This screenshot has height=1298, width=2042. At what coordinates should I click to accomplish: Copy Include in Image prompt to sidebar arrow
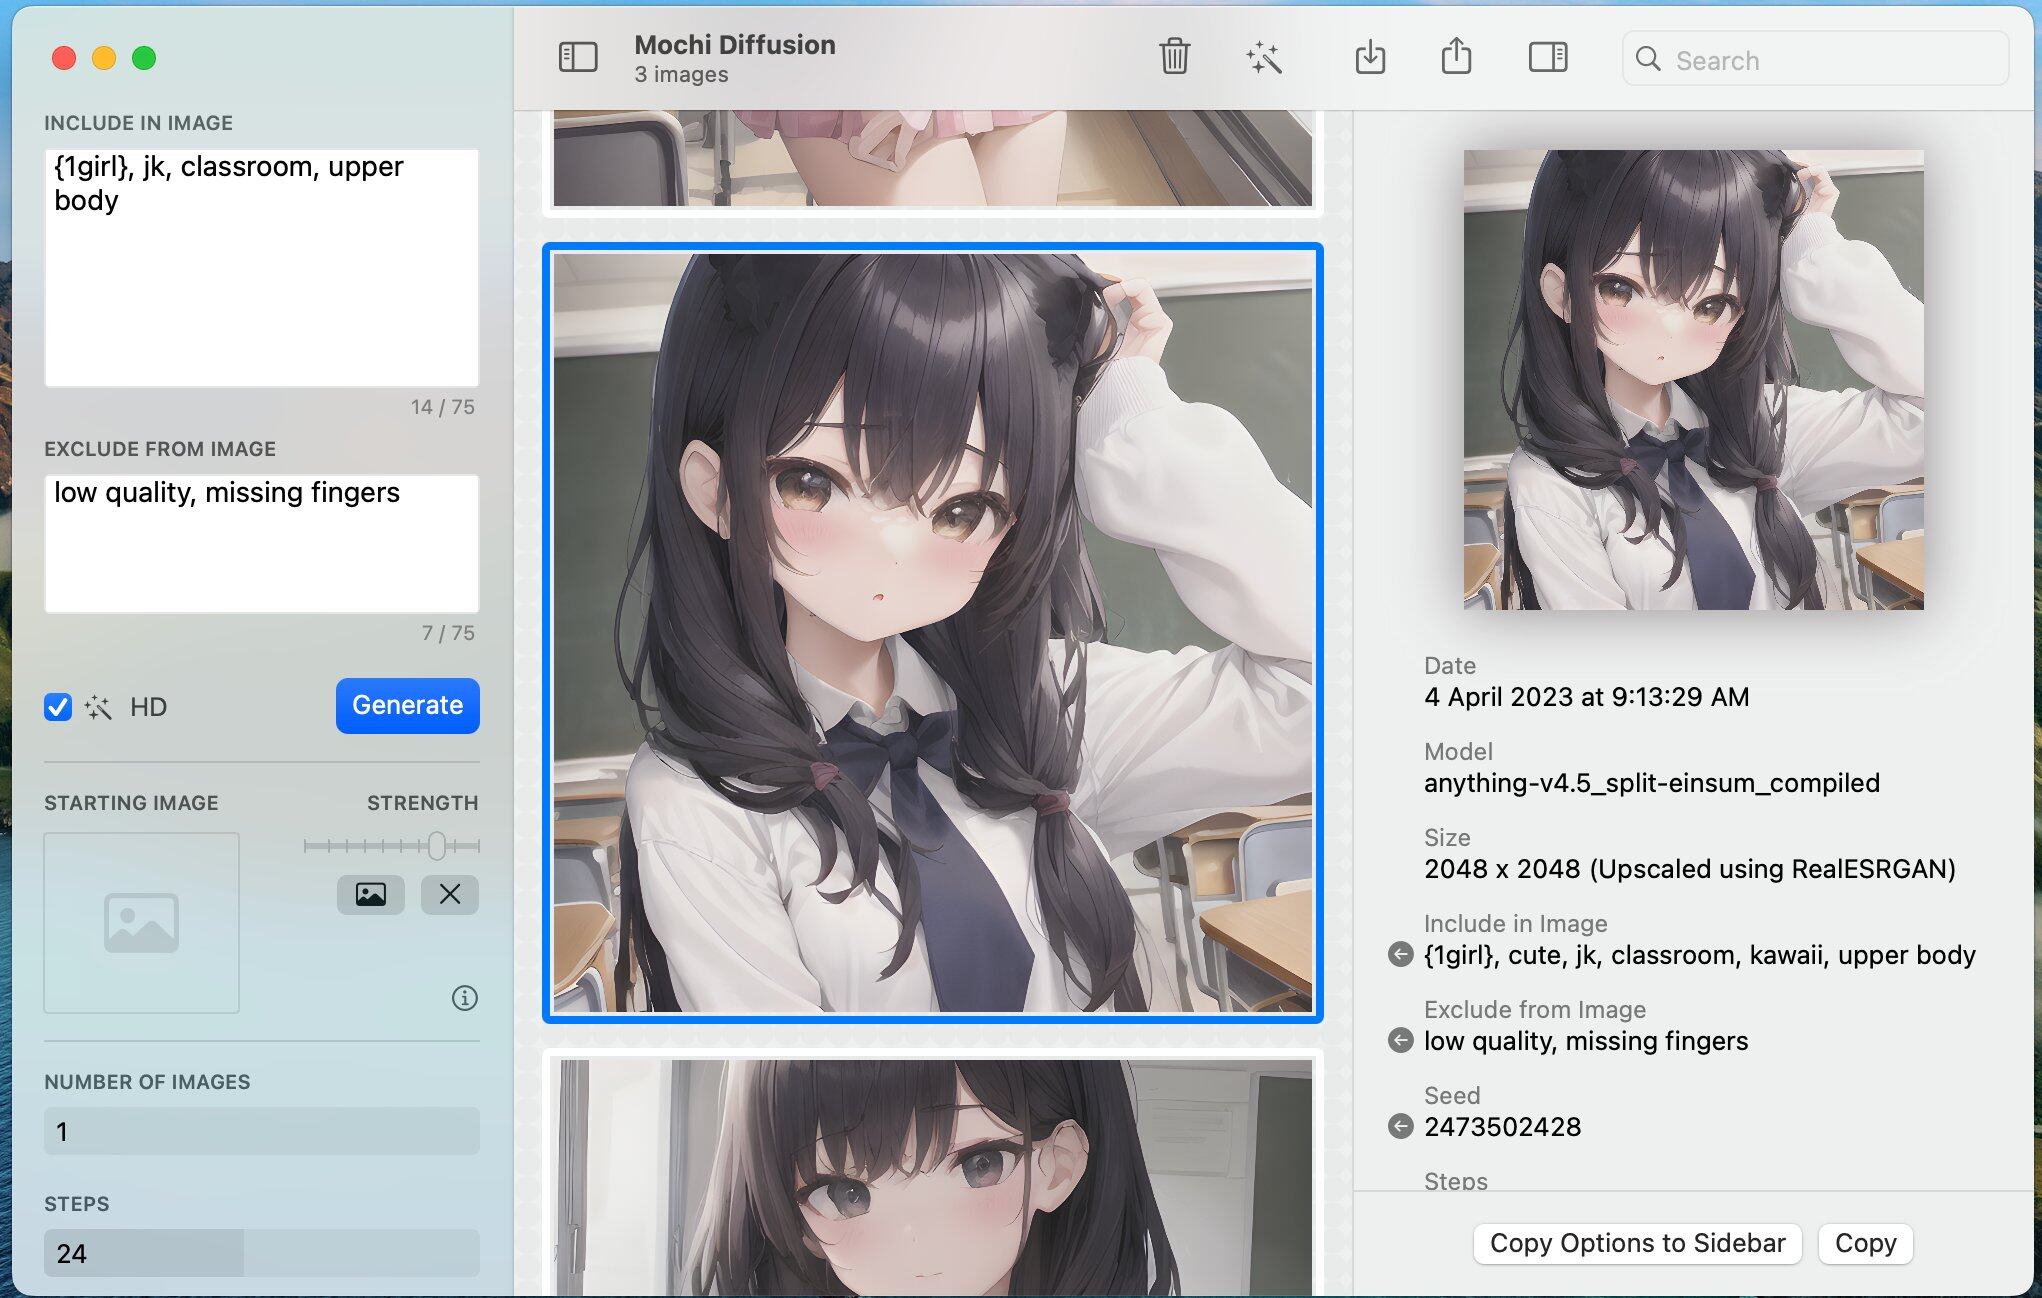[1401, 955]
